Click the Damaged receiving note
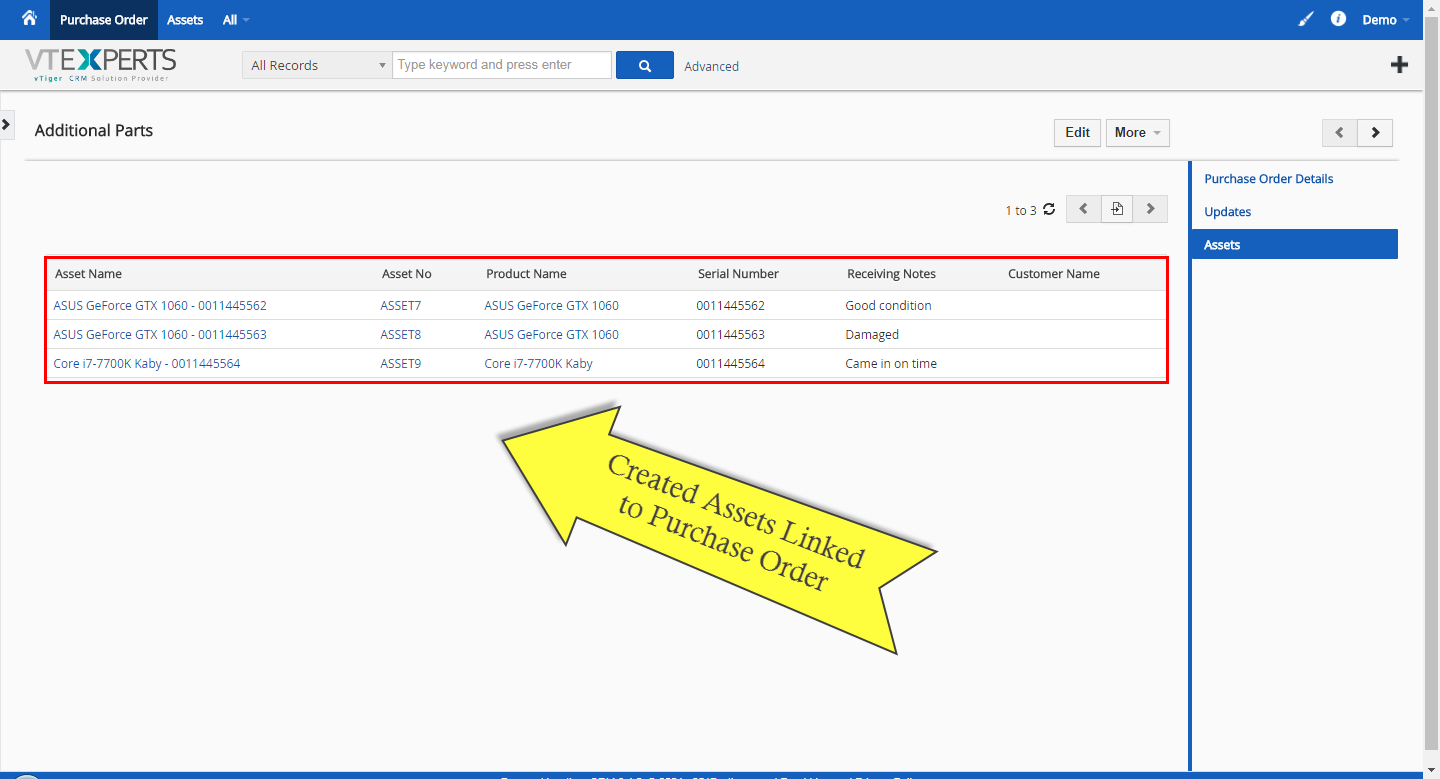 (872, 335)
